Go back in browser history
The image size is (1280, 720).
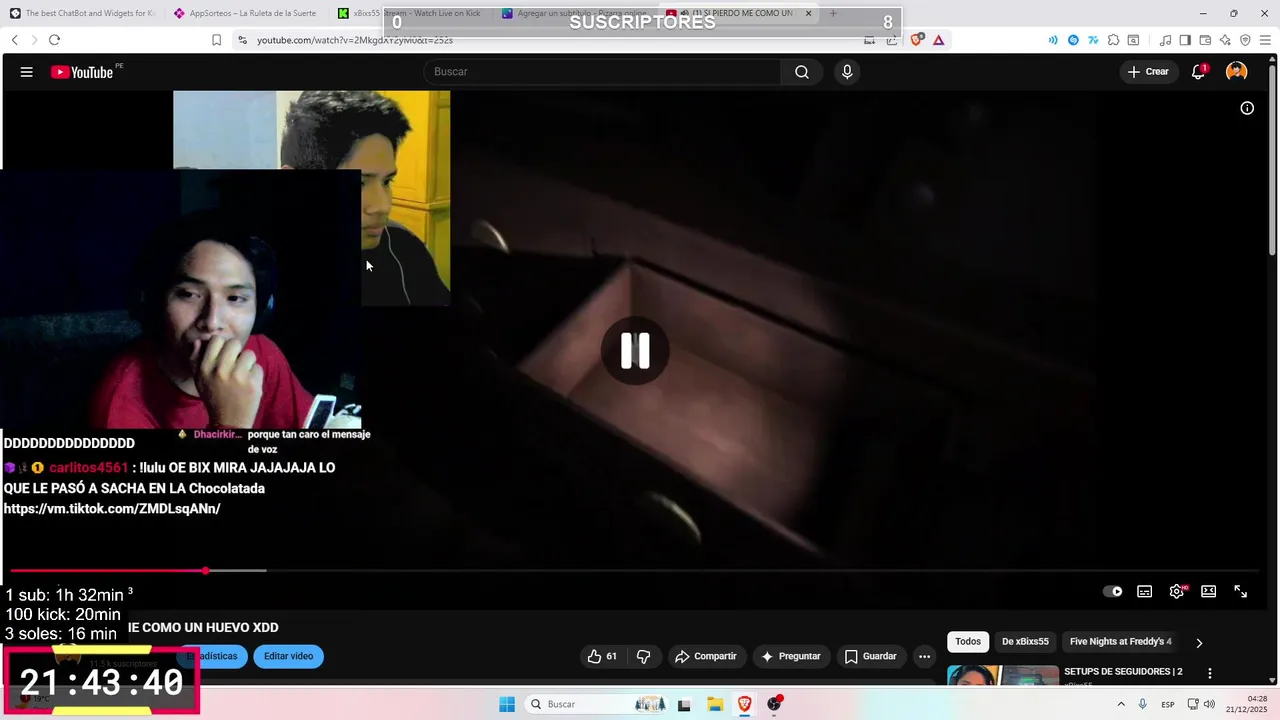coord(14,40)
